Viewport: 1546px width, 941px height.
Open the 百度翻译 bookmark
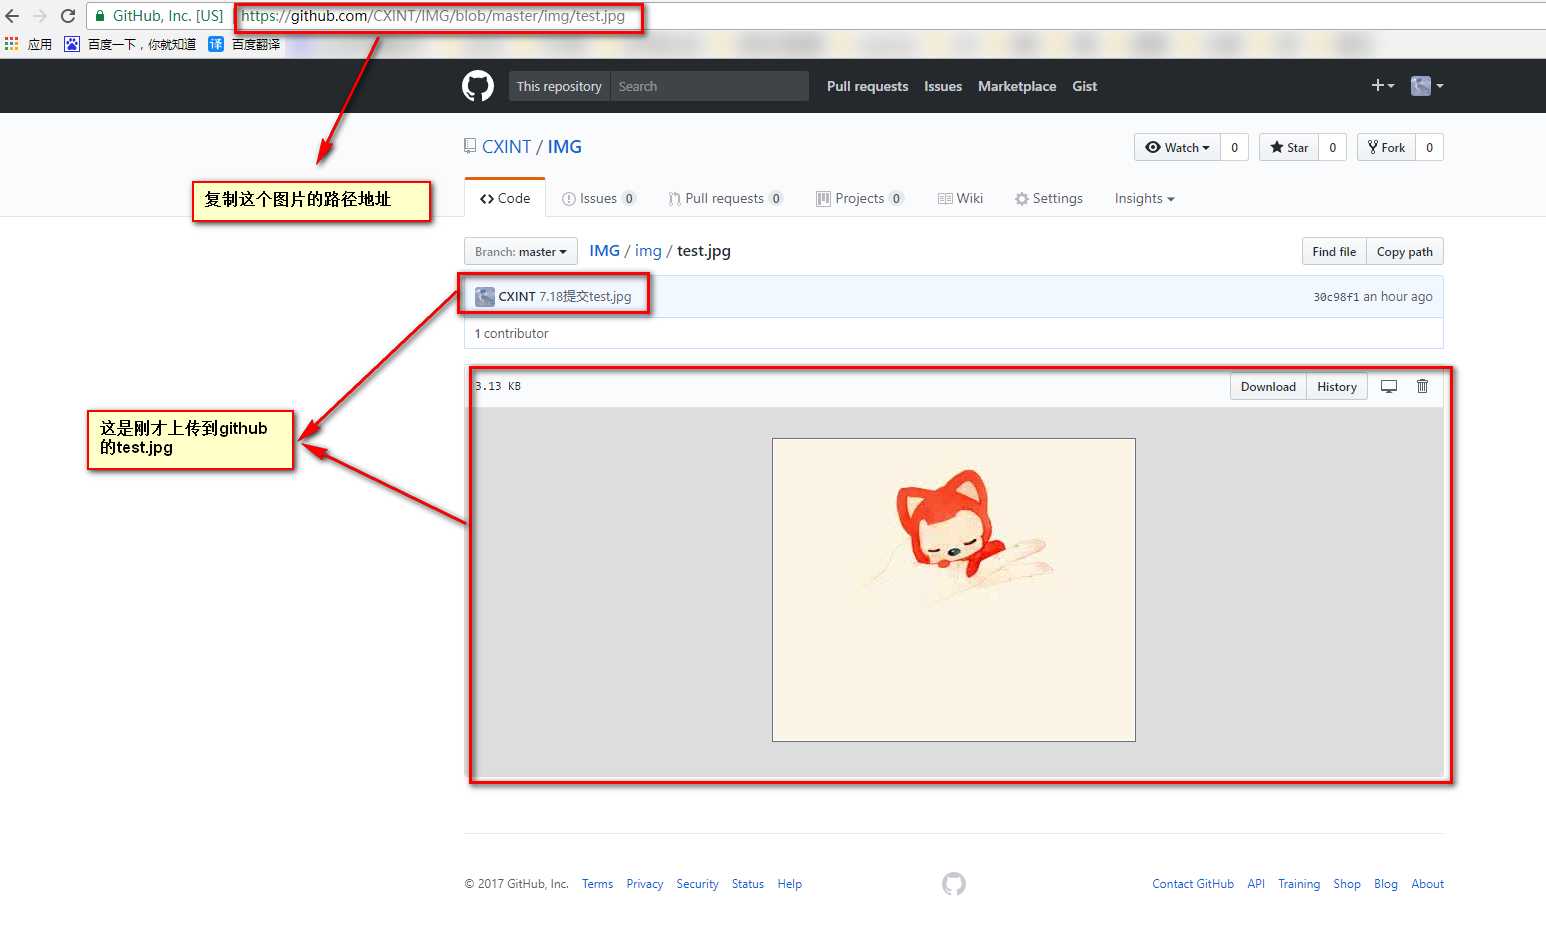[x=244, y=44]
